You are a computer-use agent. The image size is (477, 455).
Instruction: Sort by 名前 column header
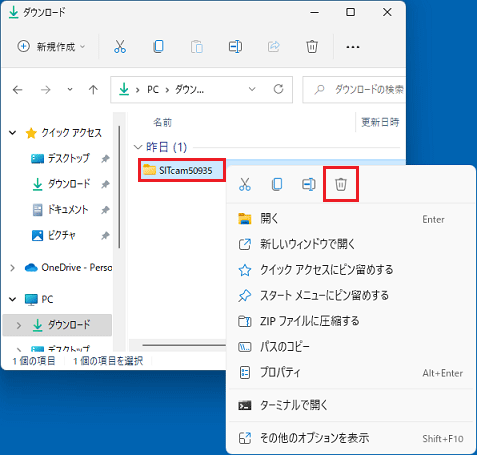[x=162, y=122]
